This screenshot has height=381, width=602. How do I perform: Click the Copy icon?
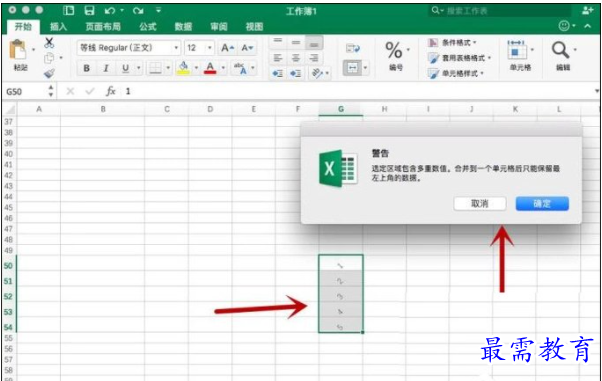point(49,58)
